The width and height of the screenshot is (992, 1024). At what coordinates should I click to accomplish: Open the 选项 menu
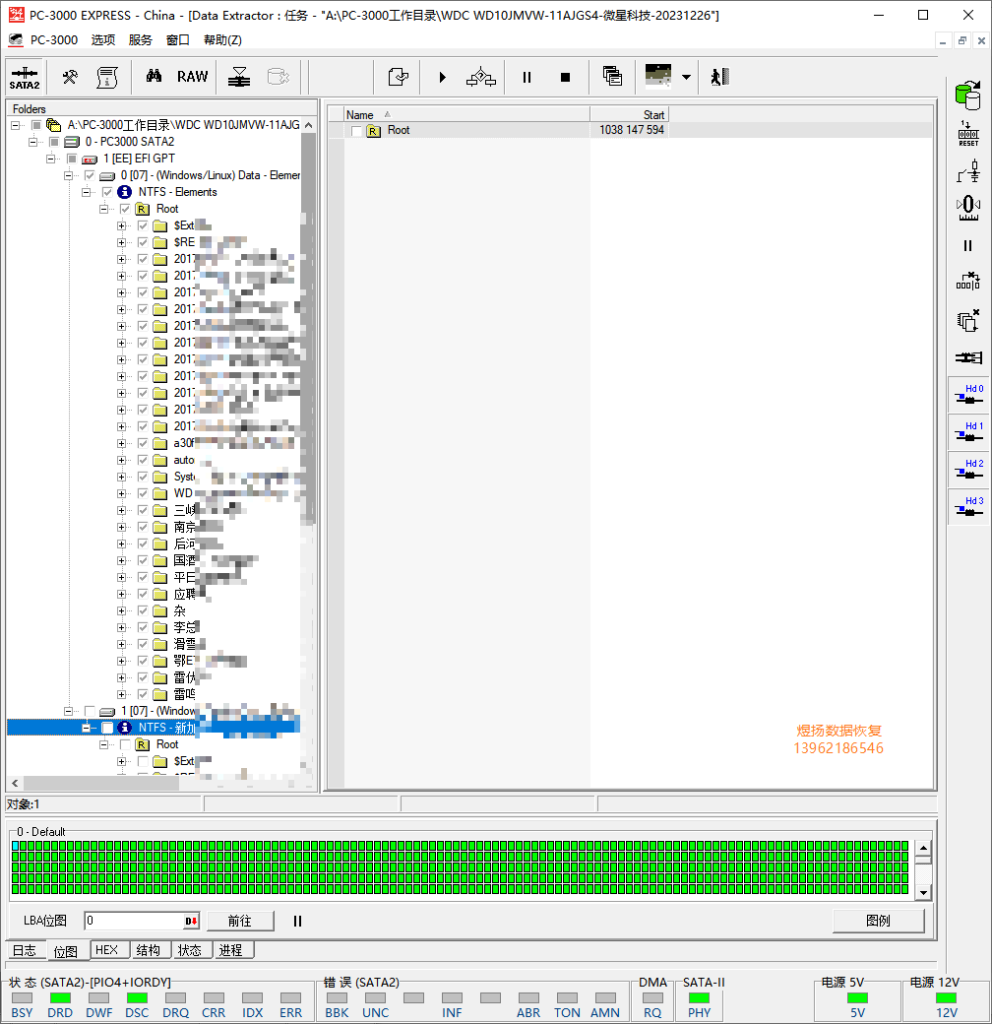pyautogui.click(x=103, y=40)
